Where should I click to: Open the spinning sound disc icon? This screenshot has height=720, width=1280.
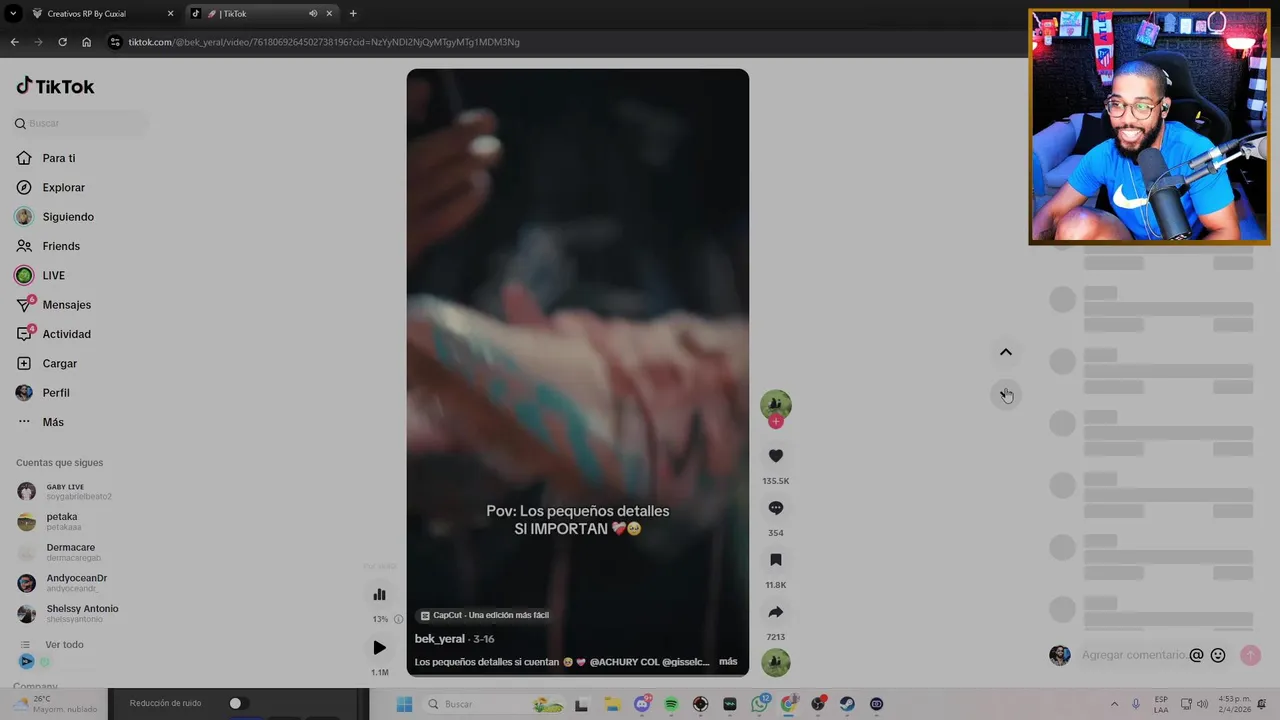click(775, 662)
